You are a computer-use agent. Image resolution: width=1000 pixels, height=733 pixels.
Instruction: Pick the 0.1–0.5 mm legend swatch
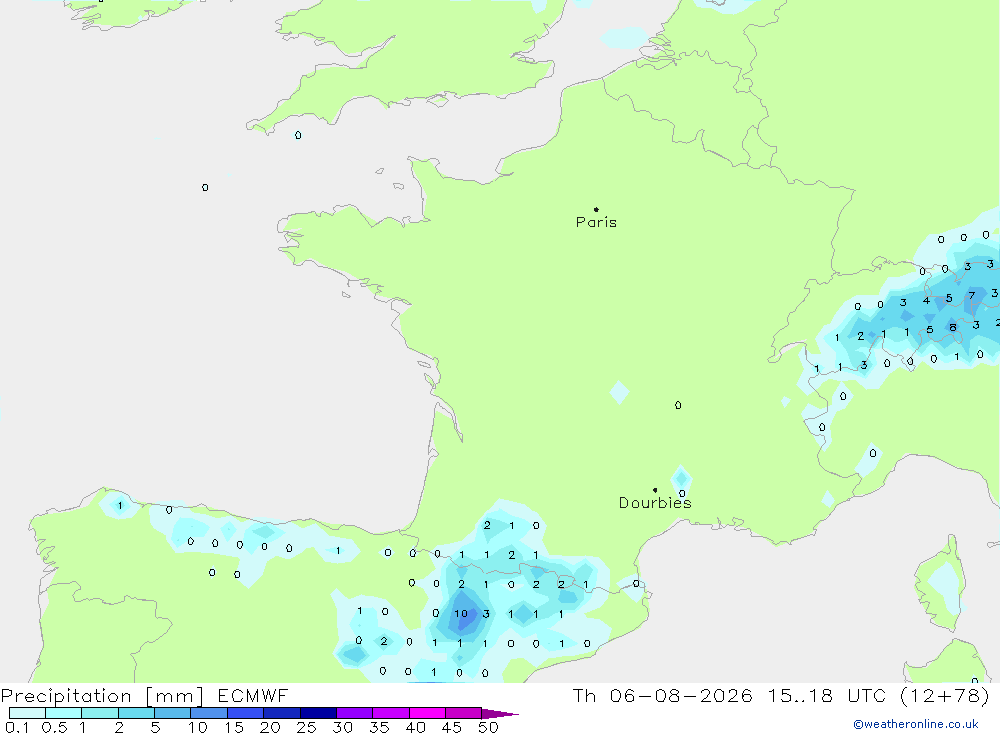[27, 713]
